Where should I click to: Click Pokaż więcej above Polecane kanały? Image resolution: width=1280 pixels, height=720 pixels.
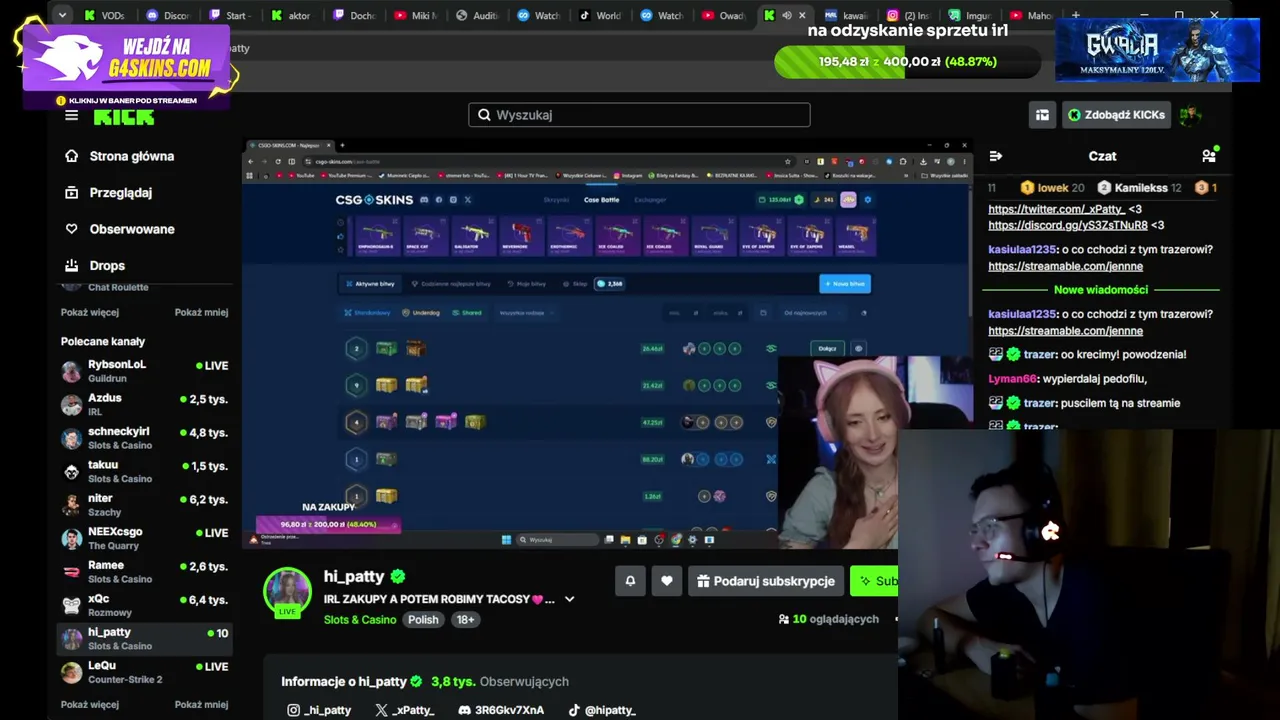coord(90,312)
